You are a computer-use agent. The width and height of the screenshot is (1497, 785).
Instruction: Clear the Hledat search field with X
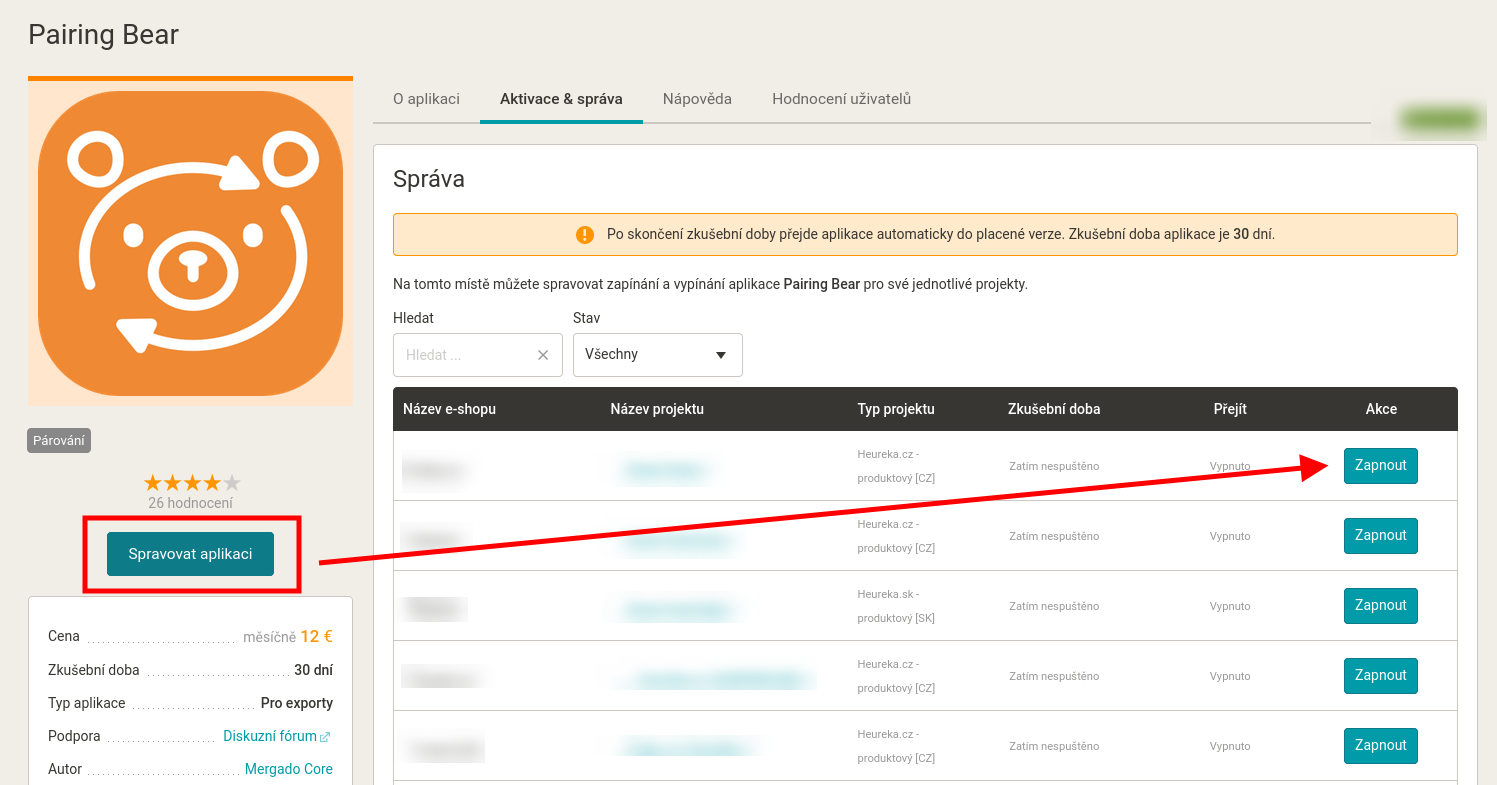[543, 355]
